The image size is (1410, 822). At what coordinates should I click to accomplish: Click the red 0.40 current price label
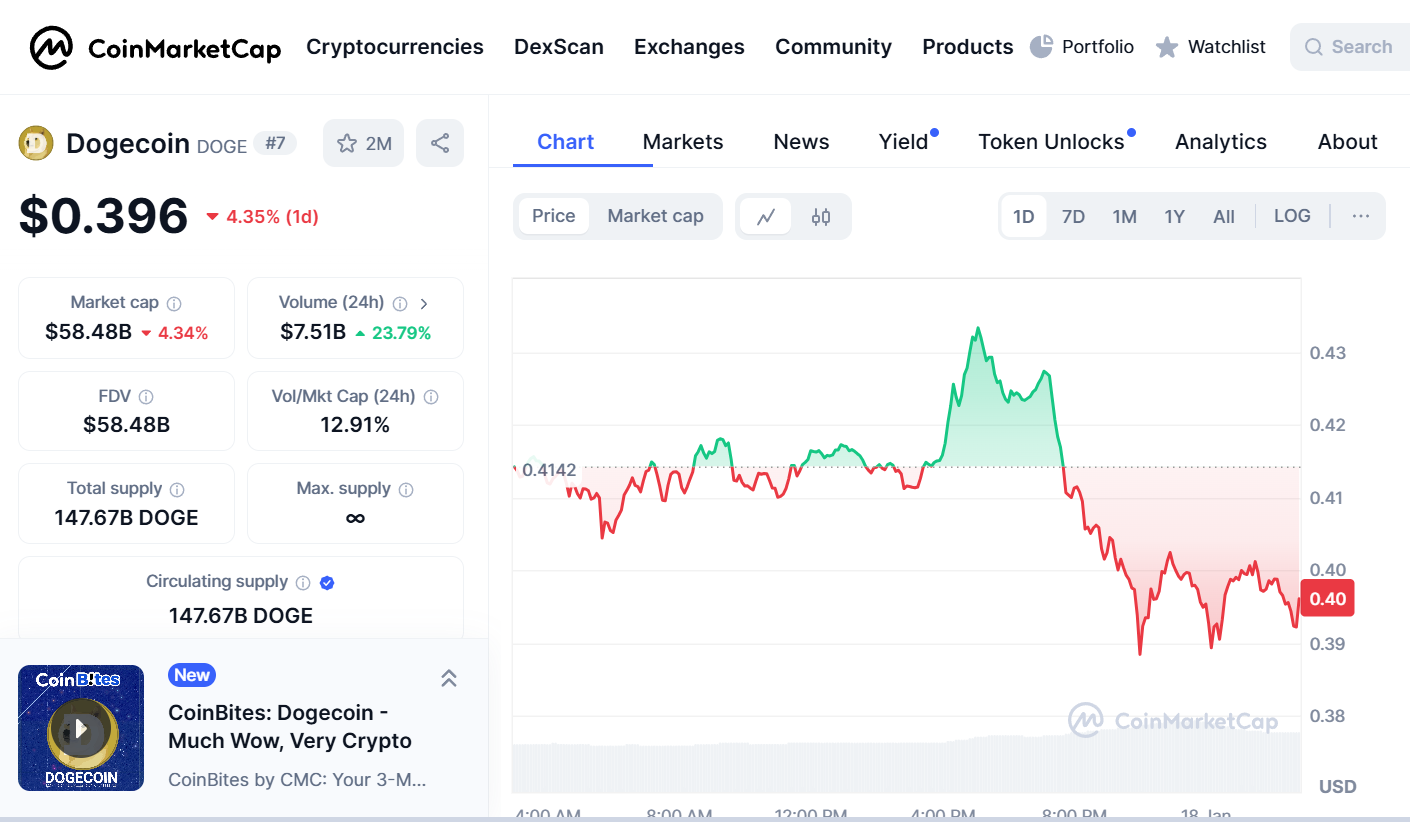tap(1327, 599)
